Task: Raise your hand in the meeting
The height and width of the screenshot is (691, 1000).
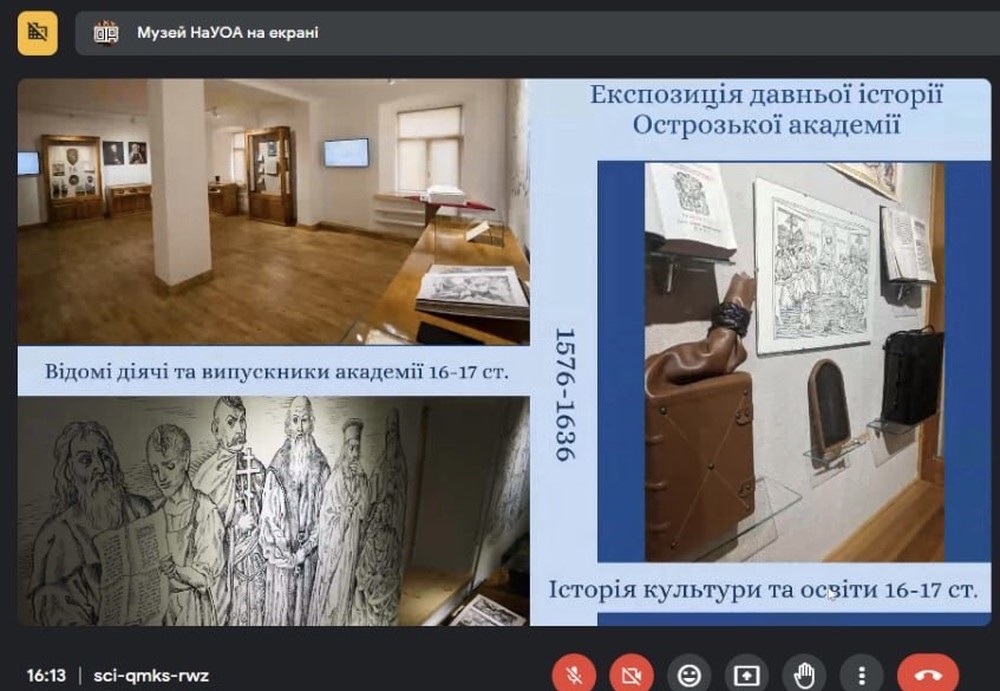Action: [804, 675]
